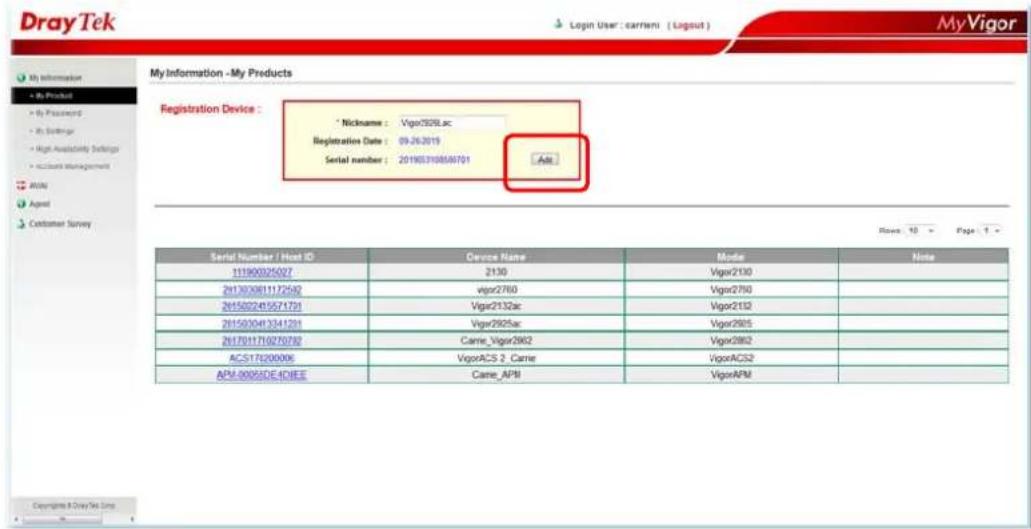
Task: Click the Registration Date value
Action: 419,141
